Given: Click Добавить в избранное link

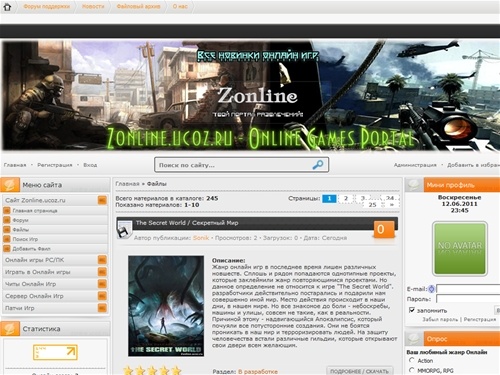Looking at the screenshot, I should pyautogui.click(x=474, y=165).
